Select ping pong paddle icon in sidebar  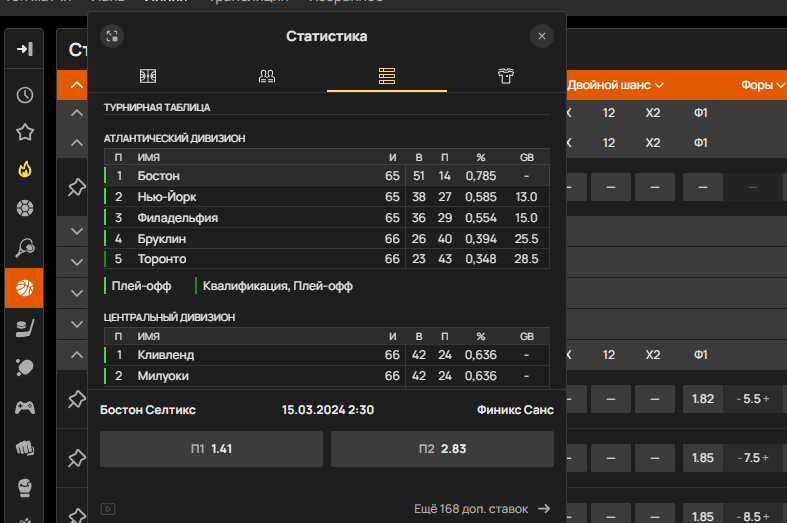point(25,367)
